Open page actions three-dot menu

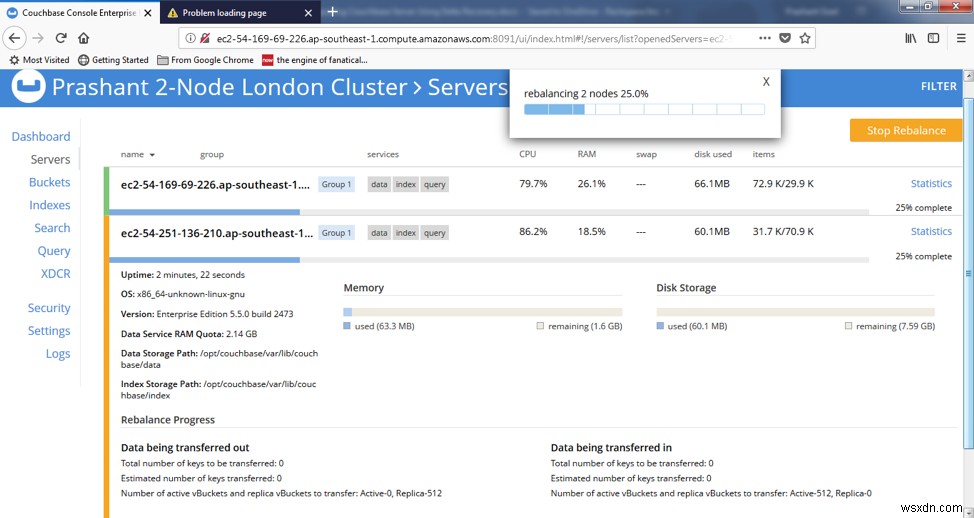point(765,38)
